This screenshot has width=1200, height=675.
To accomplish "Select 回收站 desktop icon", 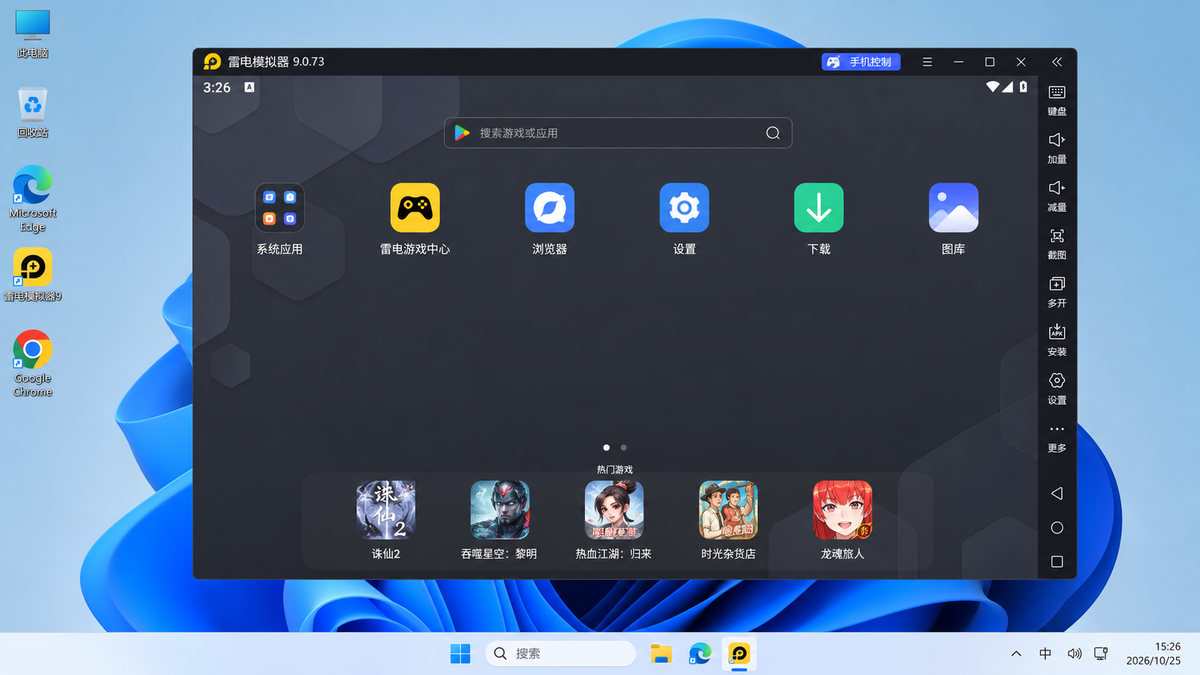I will pyautogui.click(x=33, y=112).
